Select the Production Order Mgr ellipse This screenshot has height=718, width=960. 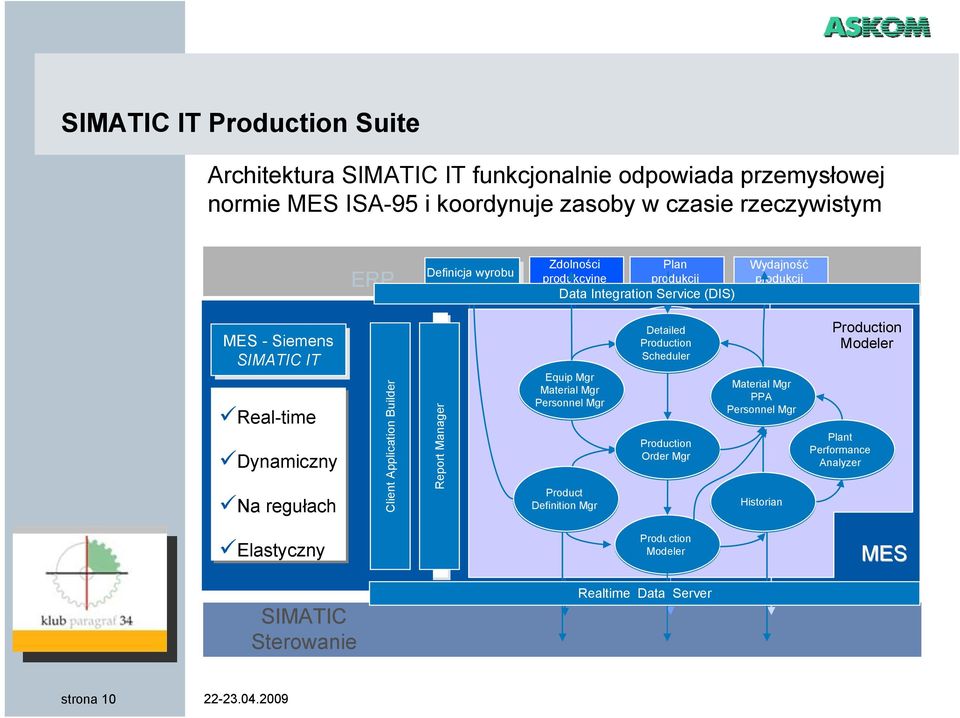tap(666, 449)
